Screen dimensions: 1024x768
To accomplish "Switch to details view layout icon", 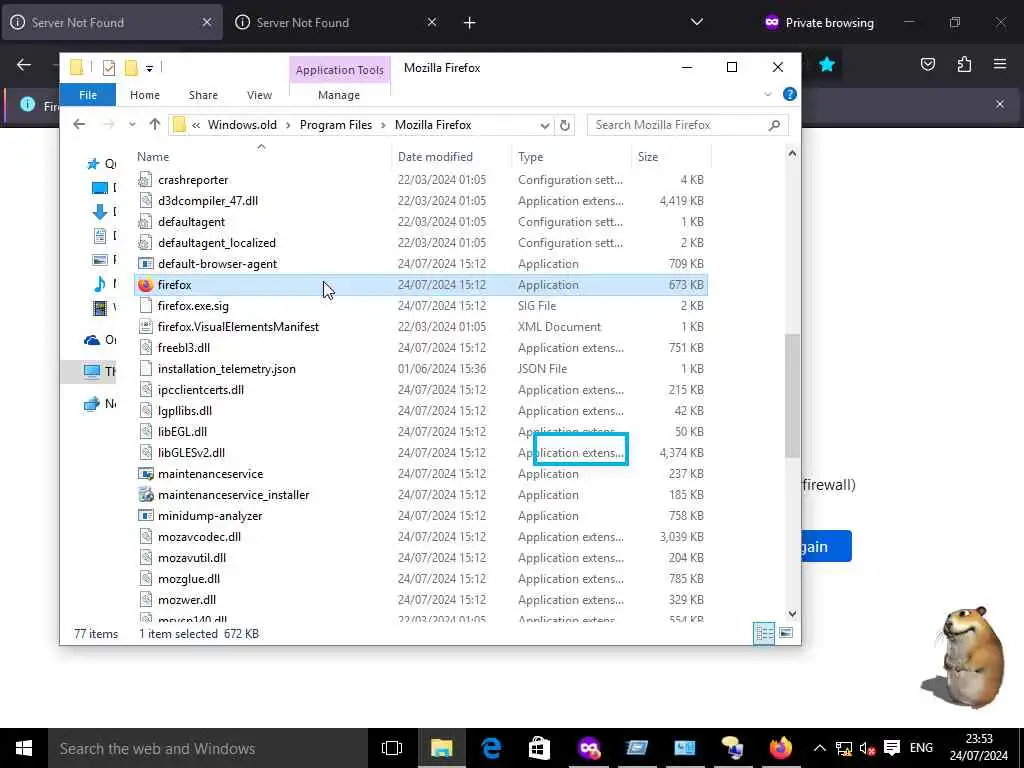I will pos(763,633).
